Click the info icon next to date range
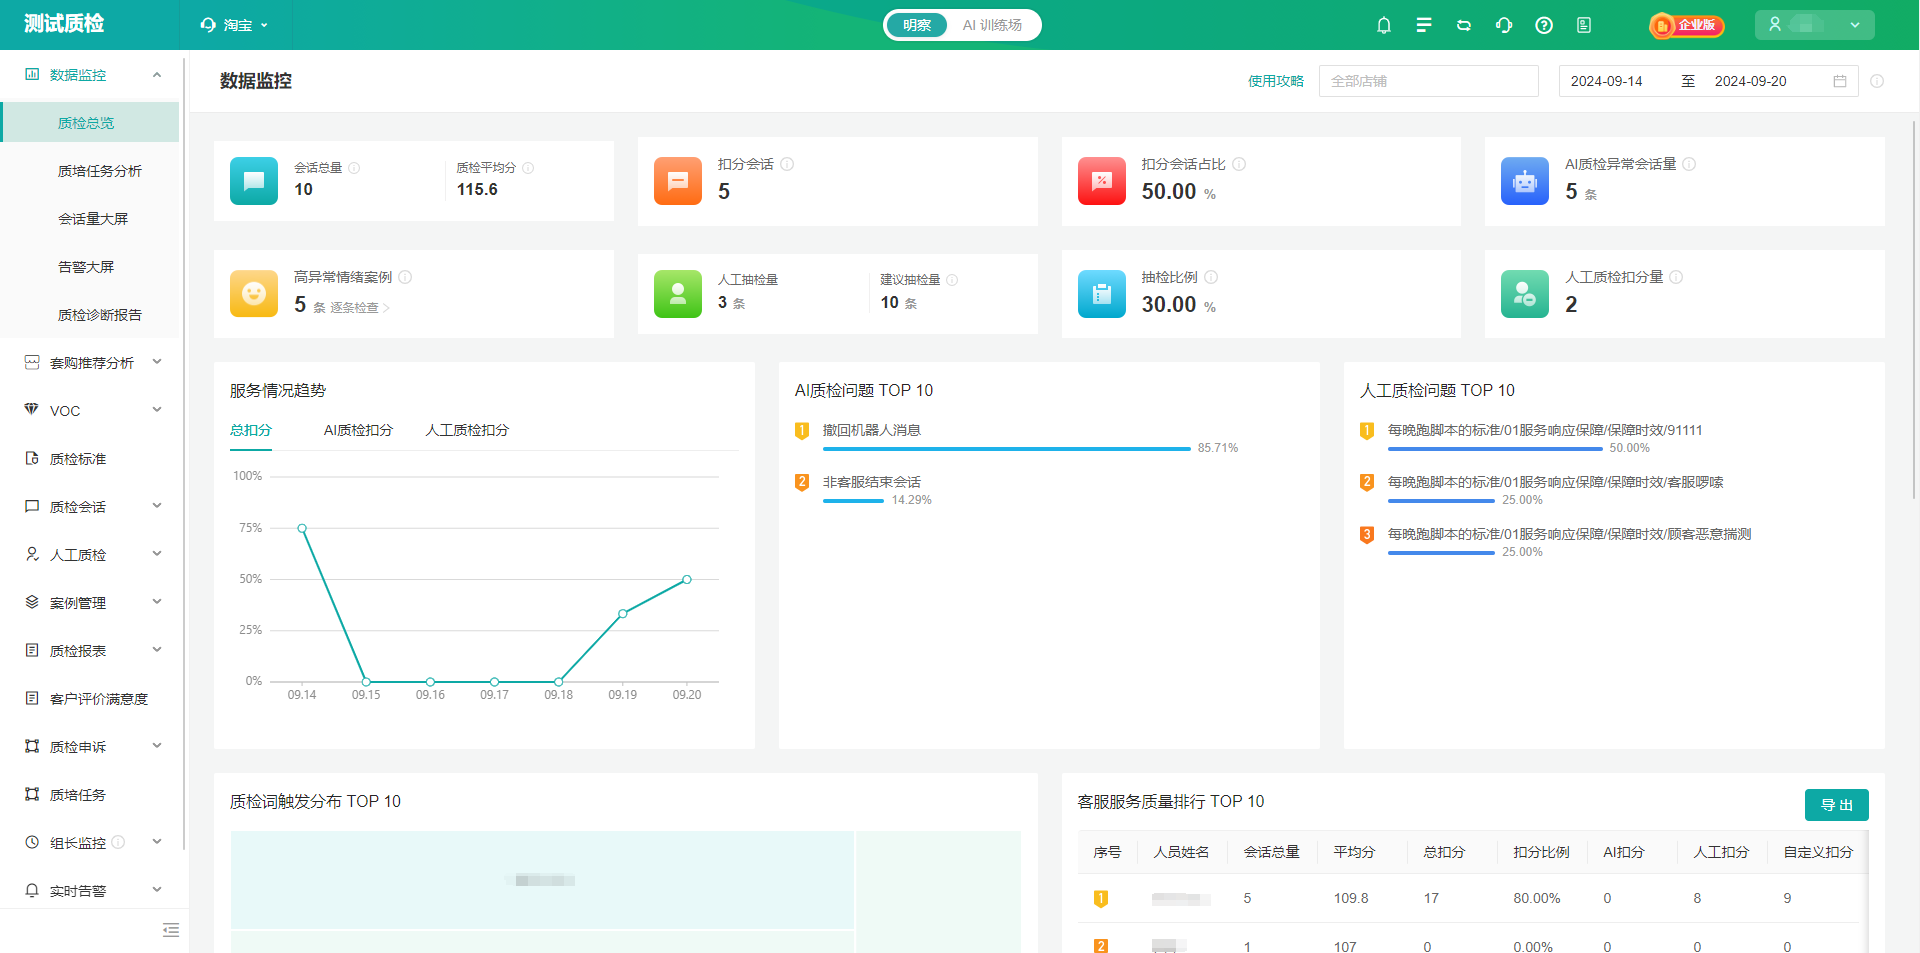This screenshot has width=1920, height=953. tap(1877, 81)
